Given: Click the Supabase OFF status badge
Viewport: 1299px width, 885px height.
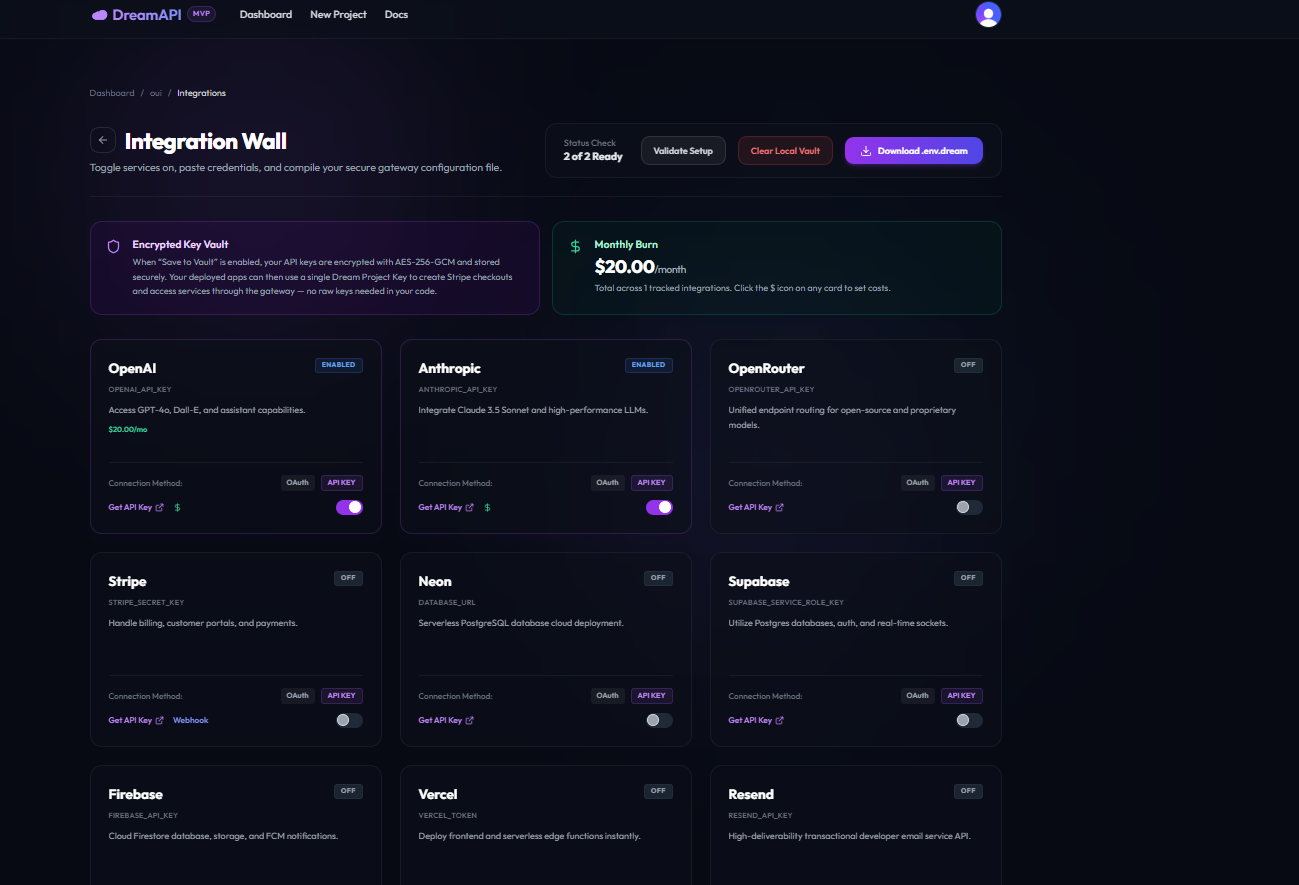Looking at the screenshot, I should point(968,578).
